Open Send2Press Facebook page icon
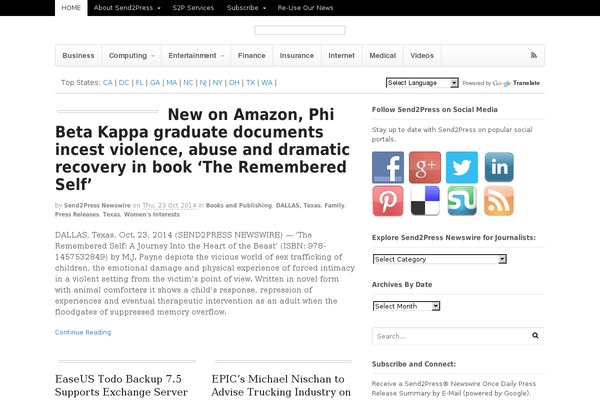The height and width of the screenshot is (400, 600). [388, 167]
